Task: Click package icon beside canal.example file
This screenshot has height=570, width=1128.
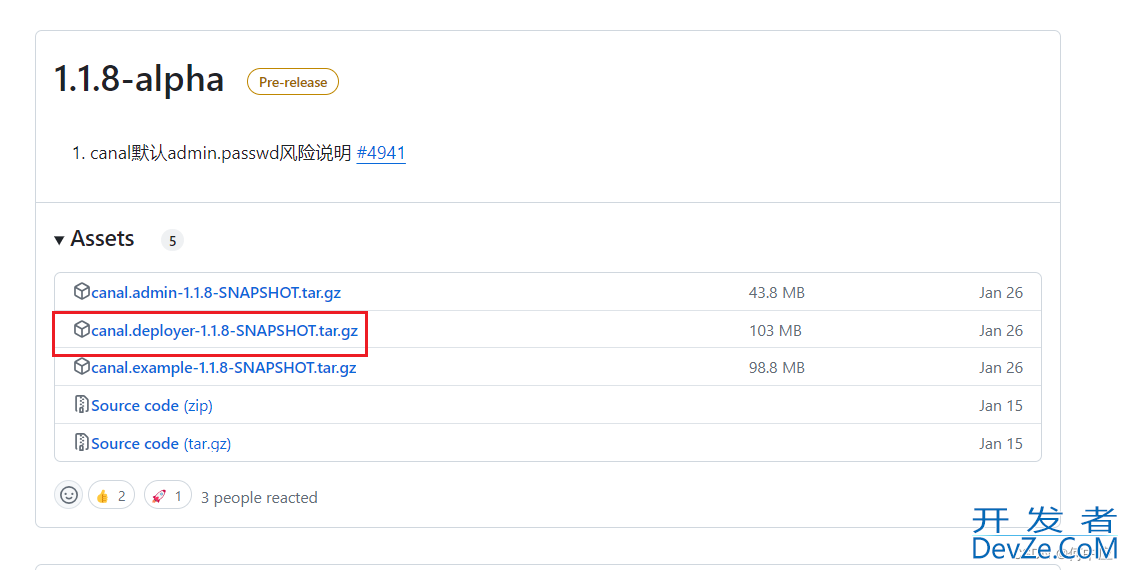Action: point(81,366)
